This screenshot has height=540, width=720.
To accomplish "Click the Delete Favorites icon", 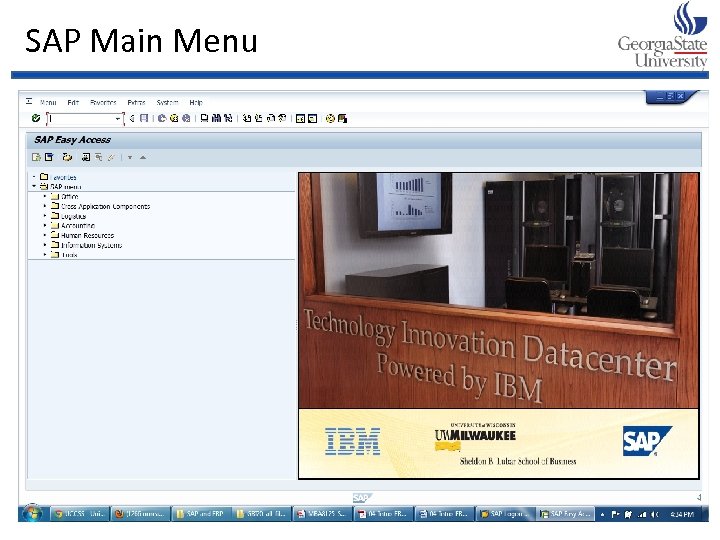I will click(99, 157).
